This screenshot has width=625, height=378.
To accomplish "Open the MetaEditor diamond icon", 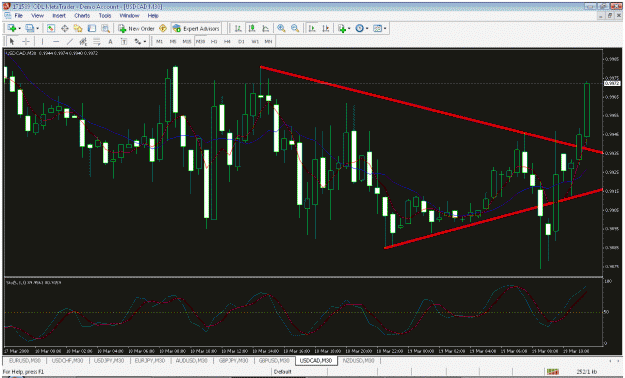I will (163, 28).
